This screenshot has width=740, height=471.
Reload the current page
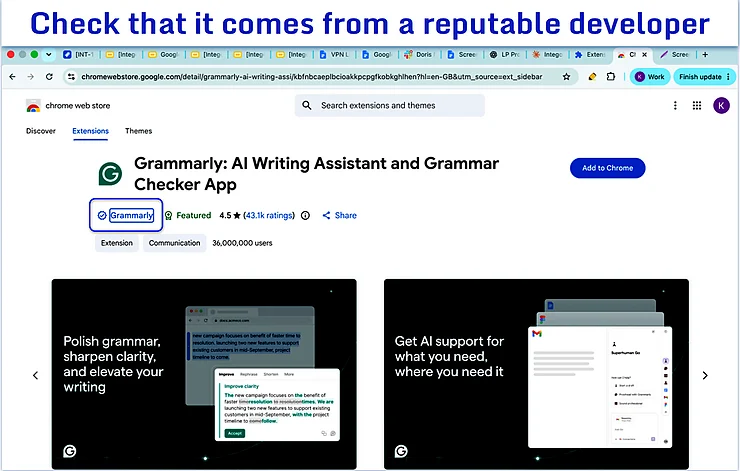pos(49,76)
